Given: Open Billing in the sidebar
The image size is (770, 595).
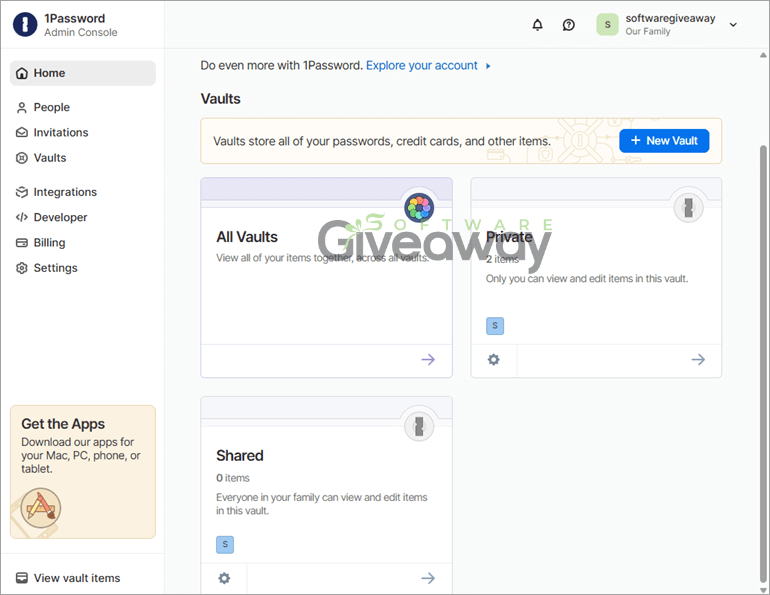Looking at the screenshot, I should tap(49, 243).
